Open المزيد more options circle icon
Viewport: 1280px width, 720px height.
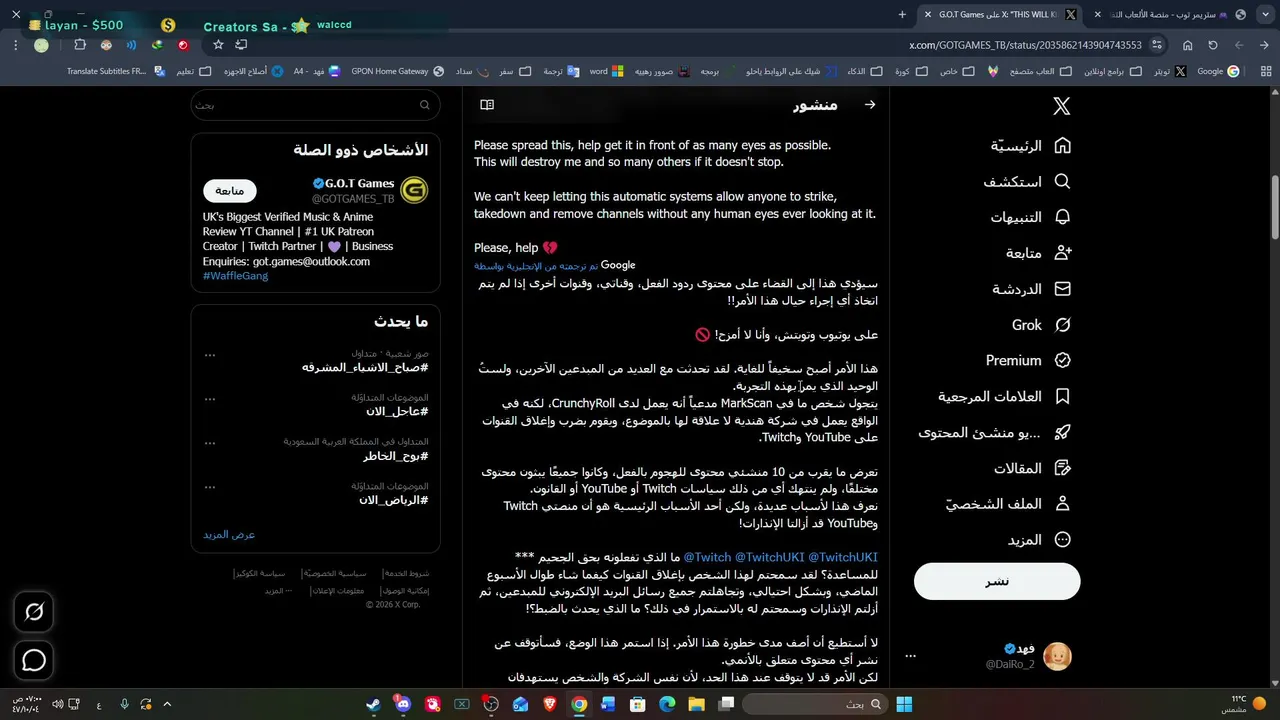click(x=1062, y=540)
